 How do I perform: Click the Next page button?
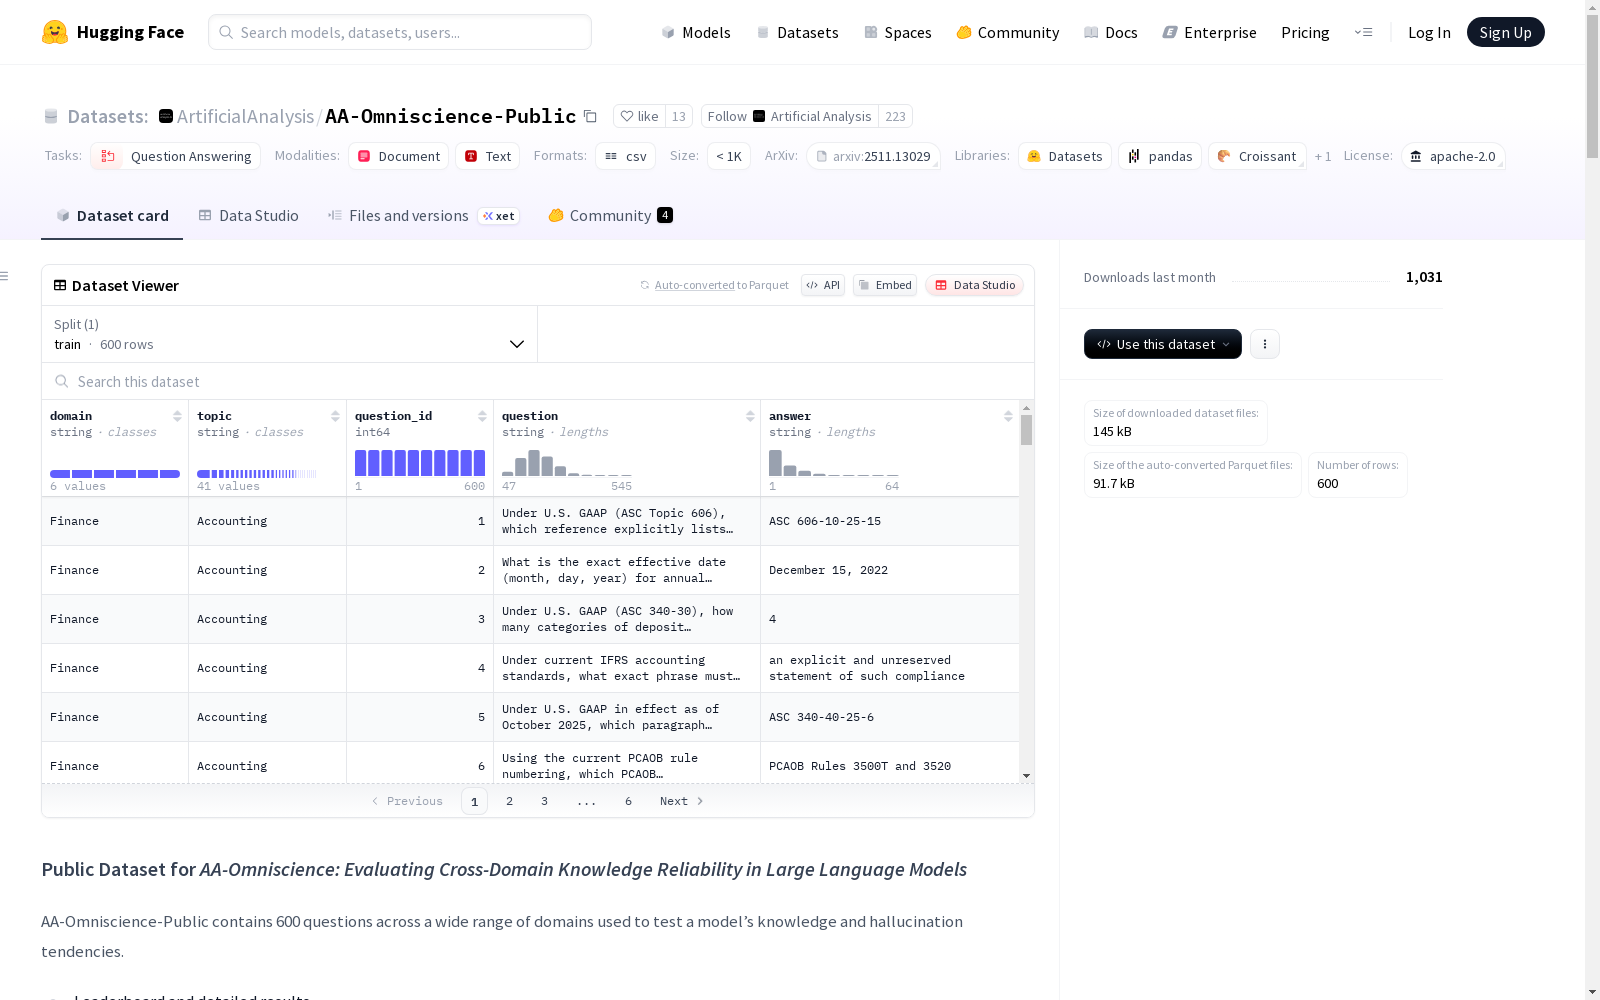point(681,801)
